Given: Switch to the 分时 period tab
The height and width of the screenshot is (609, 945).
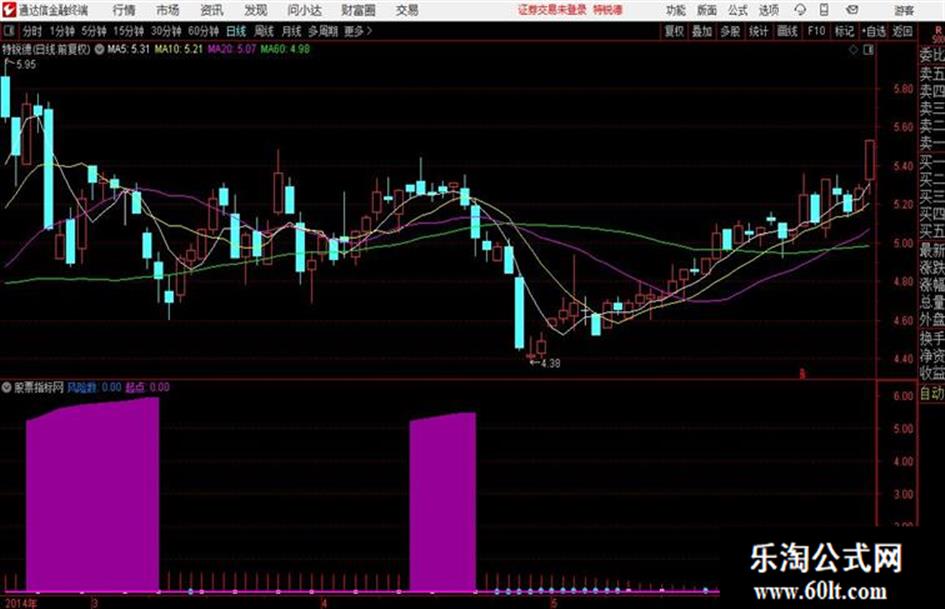Looking at the screenshot, I should click(33, 31).
